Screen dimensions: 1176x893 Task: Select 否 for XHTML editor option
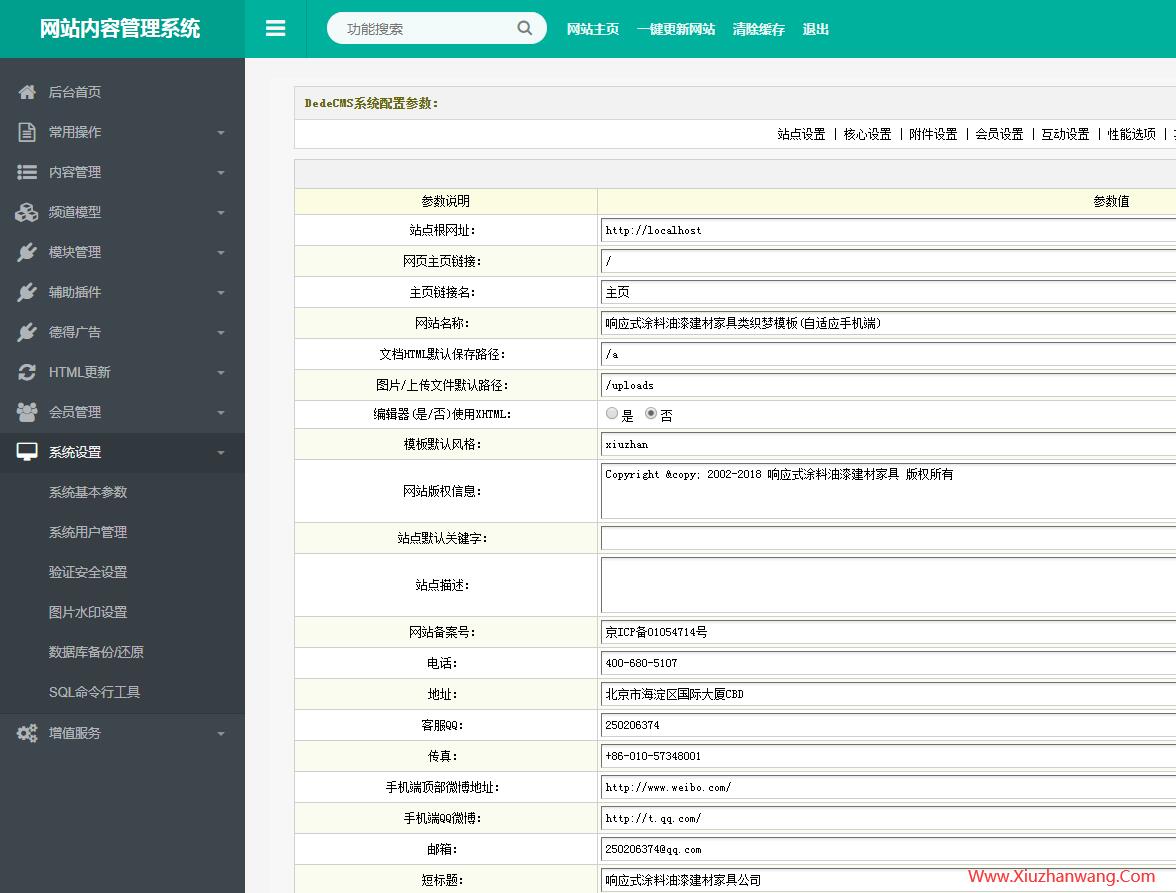tap(649, 412)
